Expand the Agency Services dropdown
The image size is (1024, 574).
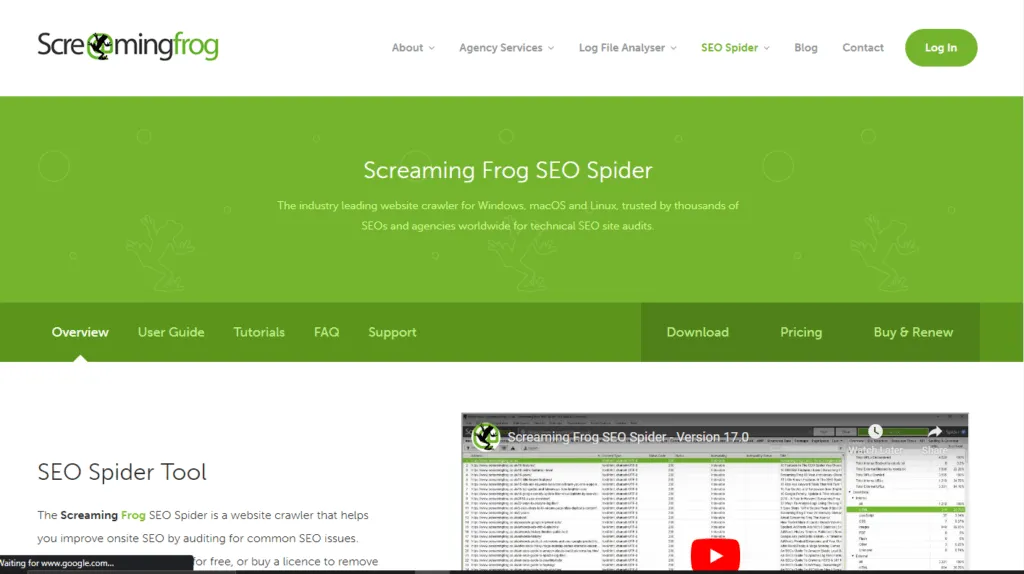point(506,48)
